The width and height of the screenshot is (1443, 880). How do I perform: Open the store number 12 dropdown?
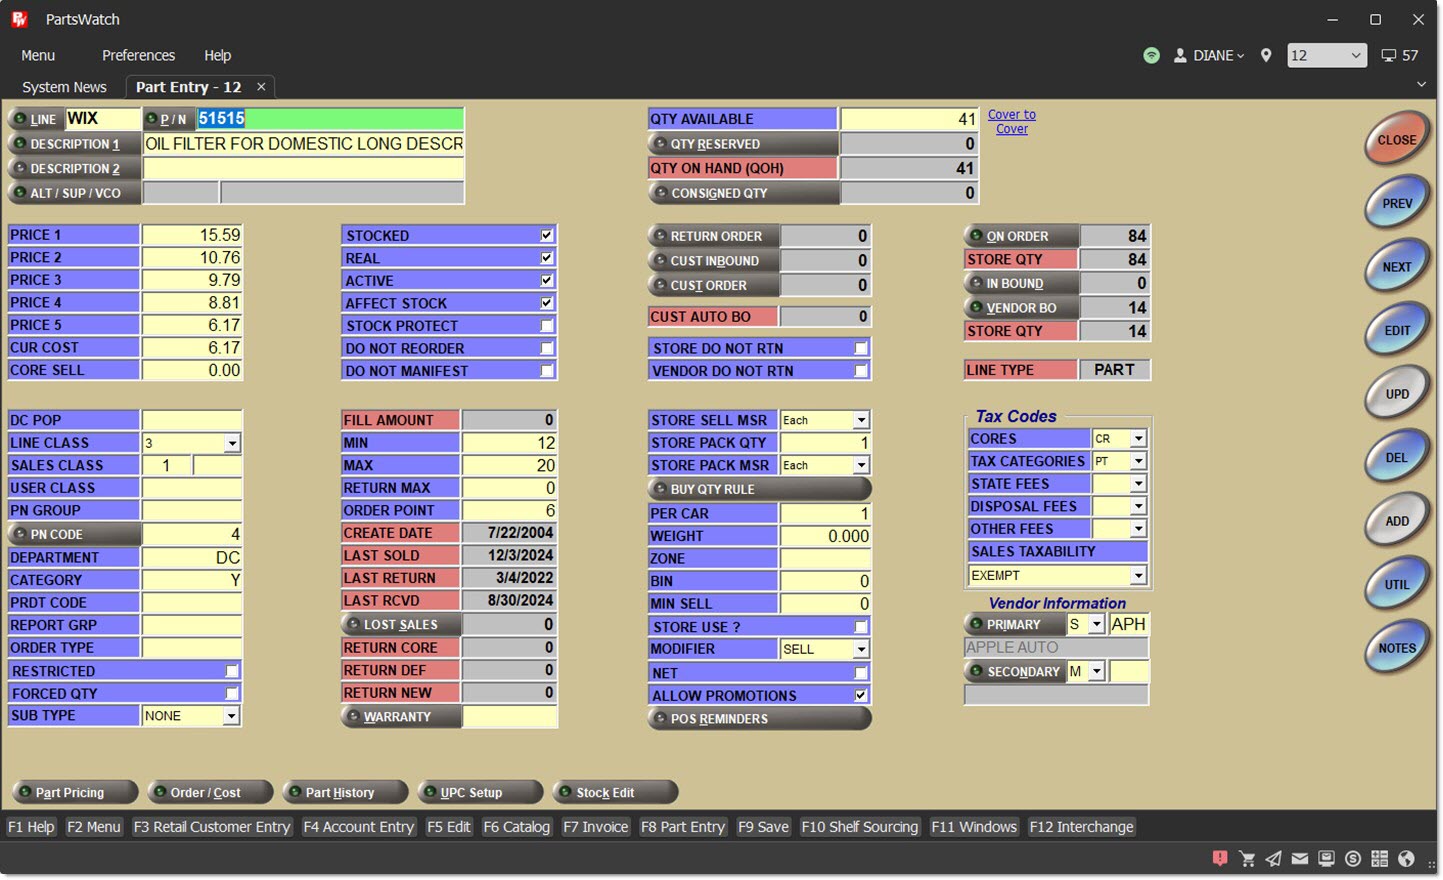point(1326,56)
